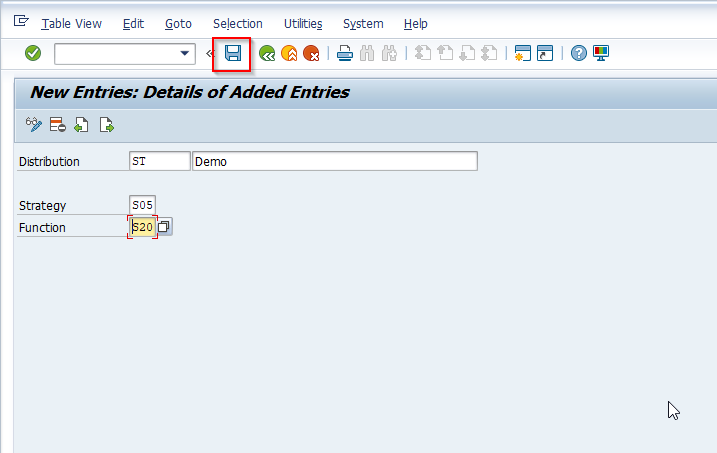Click the Find Next binoculars-plus icon
This screenshot has height=453, width=717.
point(389,53)
